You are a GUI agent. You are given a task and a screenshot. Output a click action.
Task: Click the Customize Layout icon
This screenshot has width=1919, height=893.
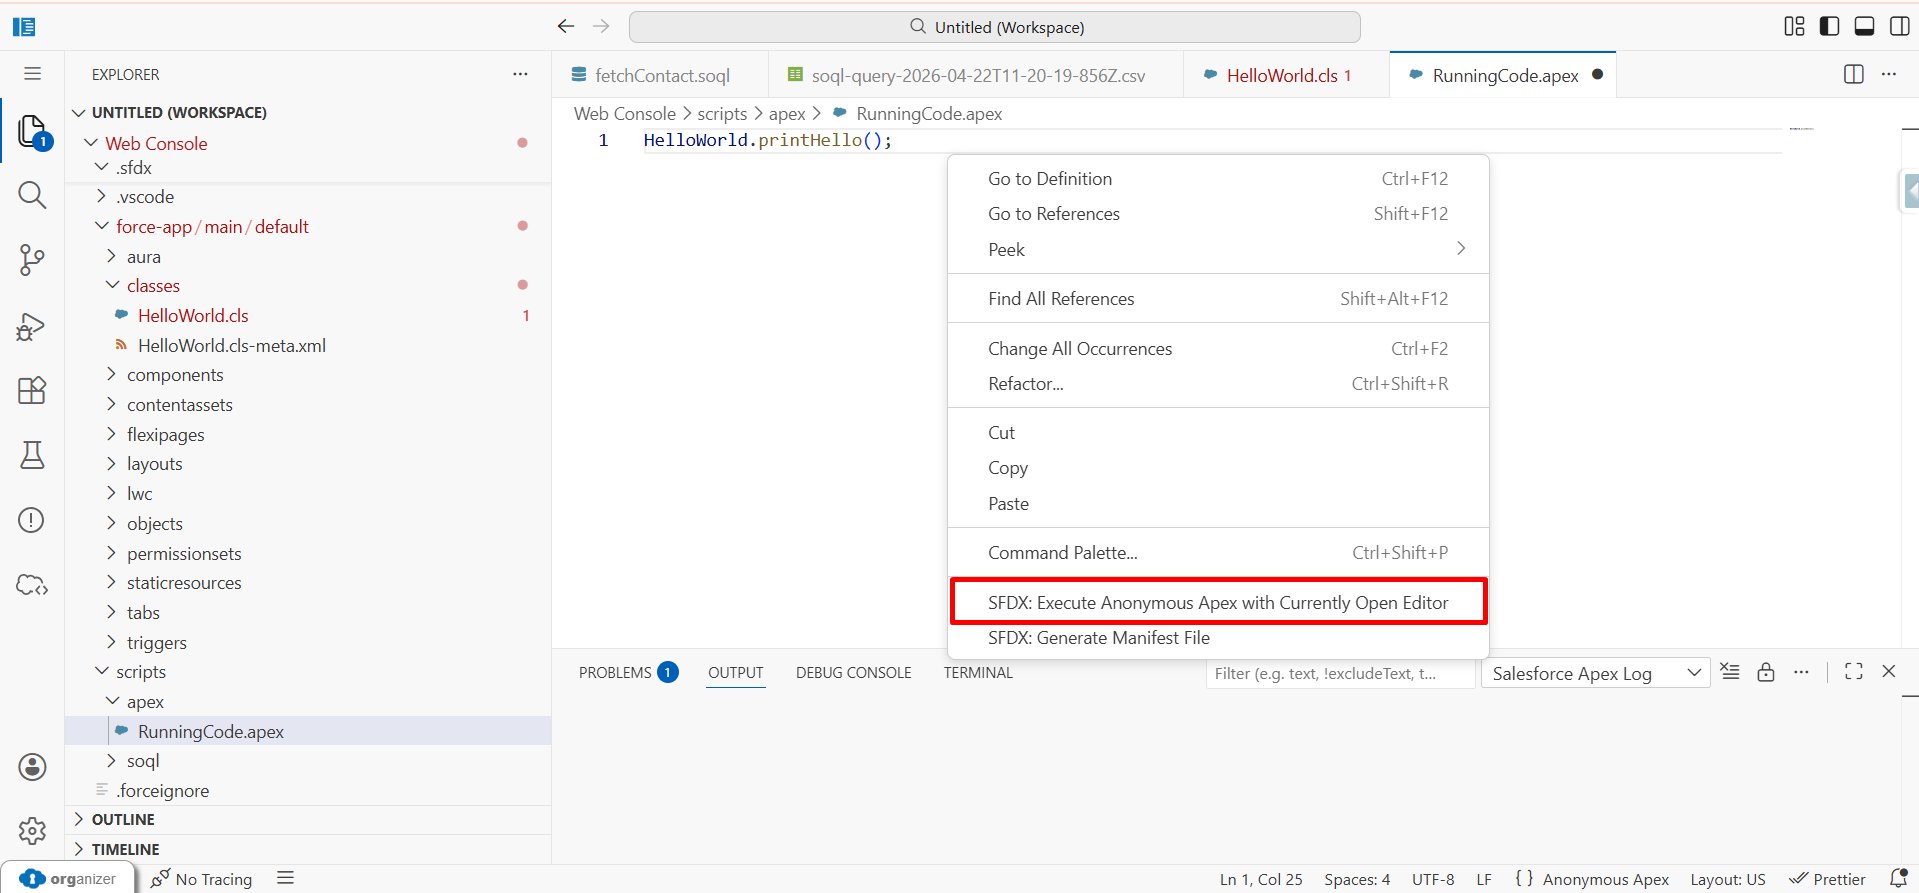[x=1795, y=27]
